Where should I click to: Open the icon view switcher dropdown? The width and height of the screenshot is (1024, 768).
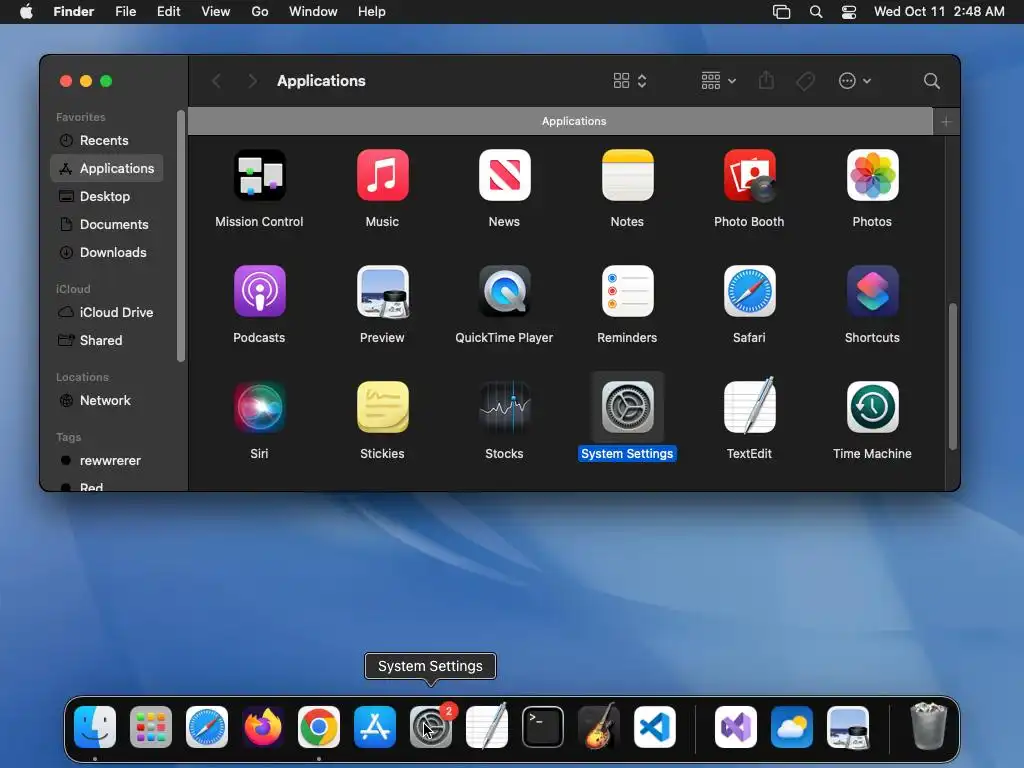coord(630,81)
